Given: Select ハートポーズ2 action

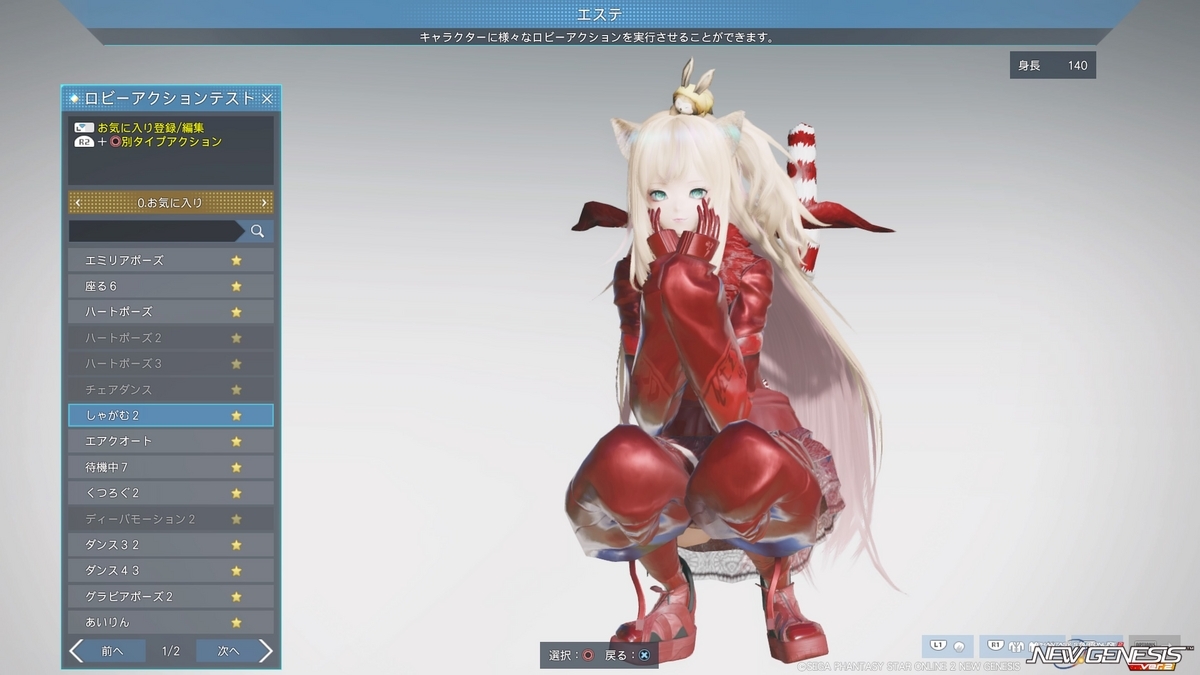Looking at the screenshot, I should click(171, 338).
